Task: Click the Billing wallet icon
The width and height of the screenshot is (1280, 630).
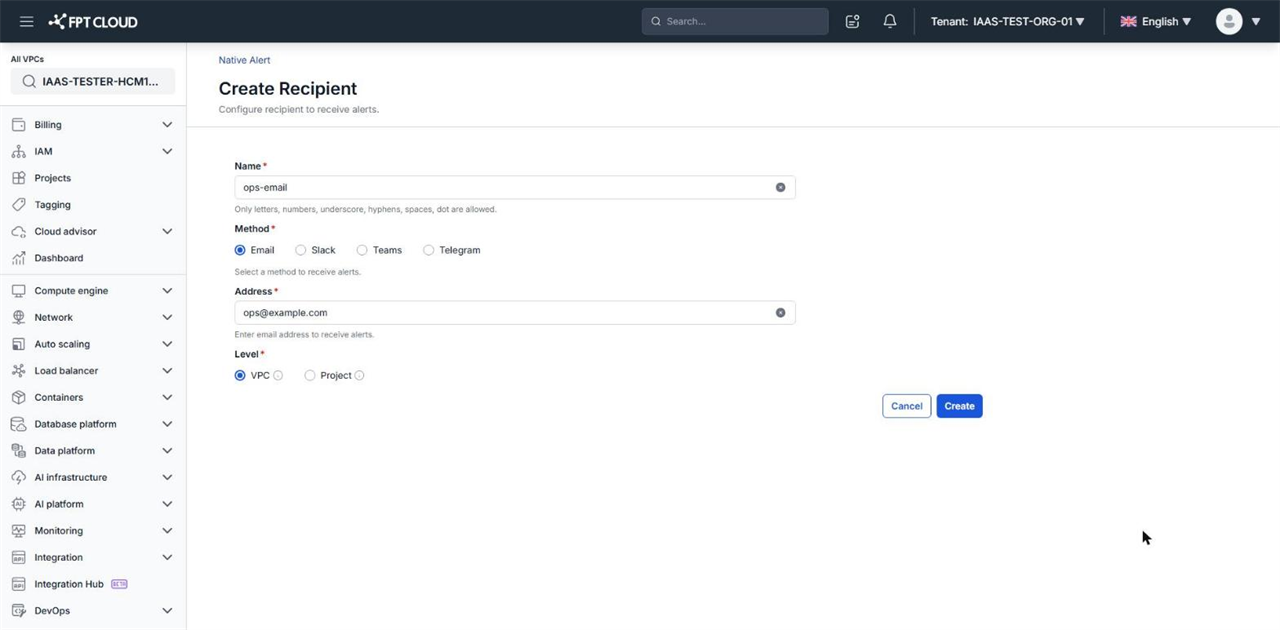Action: tap(18, 125)
